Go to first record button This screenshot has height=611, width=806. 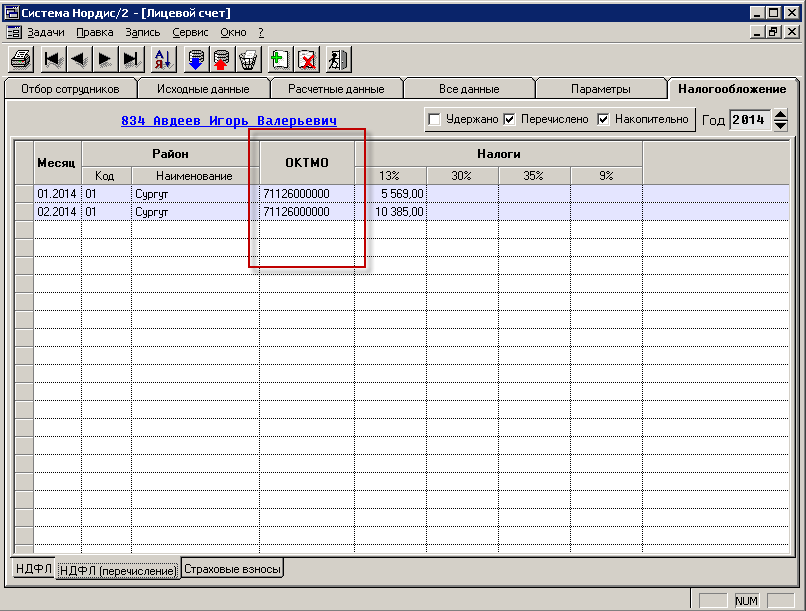click(x=53, y=60)
